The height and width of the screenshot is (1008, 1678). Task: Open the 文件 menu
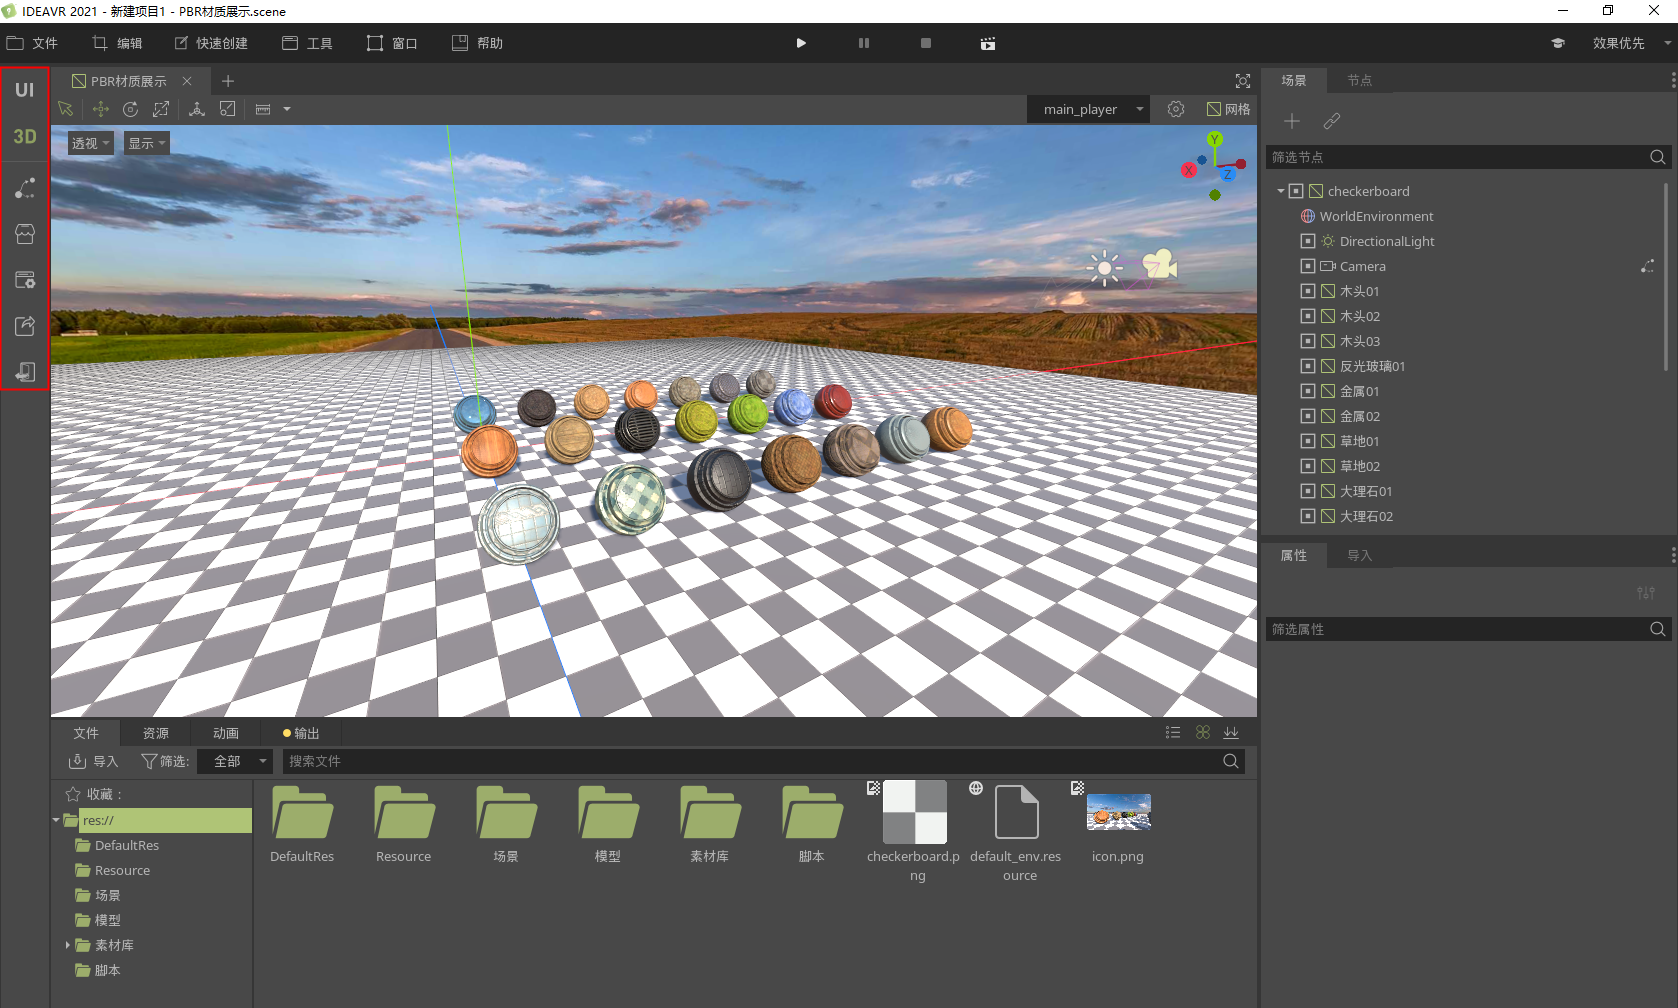(33, 43)
